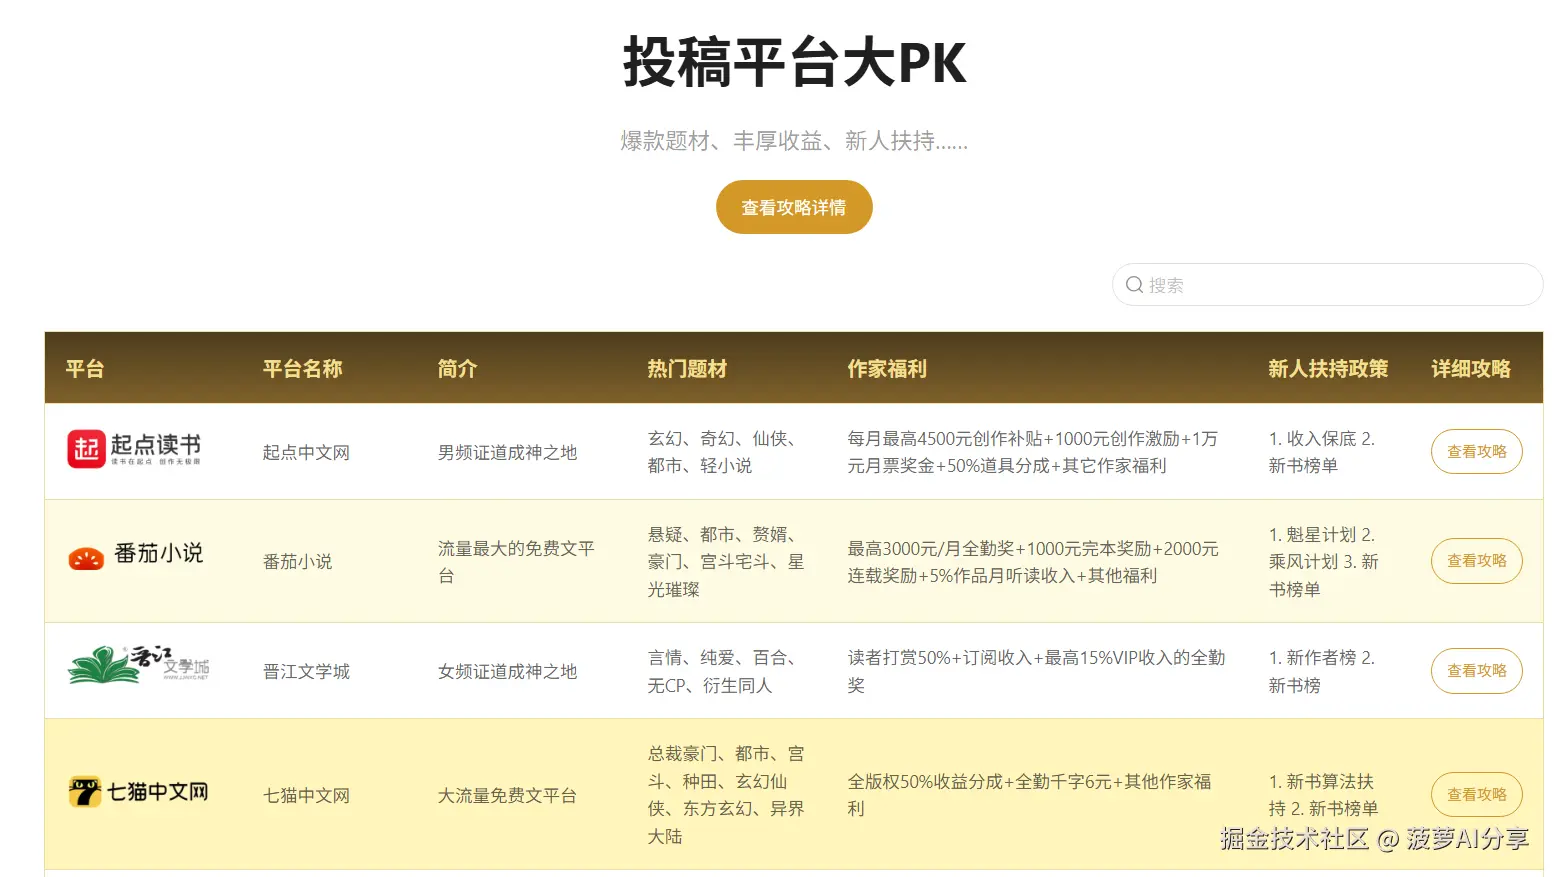
Task: Click the 详细攻略 column header
Action: click(1471, 369)
